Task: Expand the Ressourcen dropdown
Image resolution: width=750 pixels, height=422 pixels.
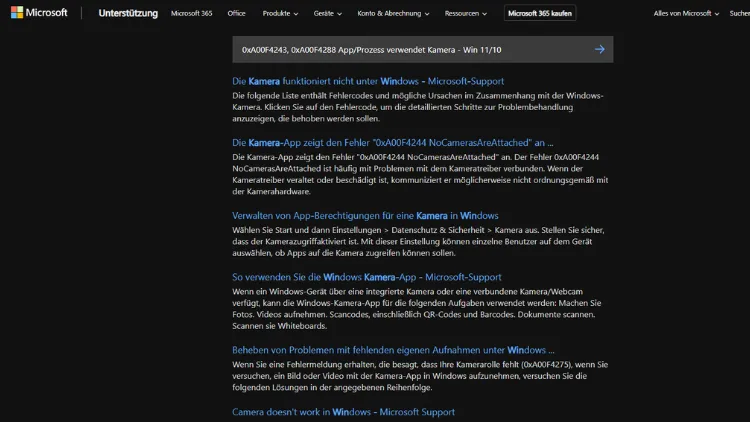Action: (466, 13)
